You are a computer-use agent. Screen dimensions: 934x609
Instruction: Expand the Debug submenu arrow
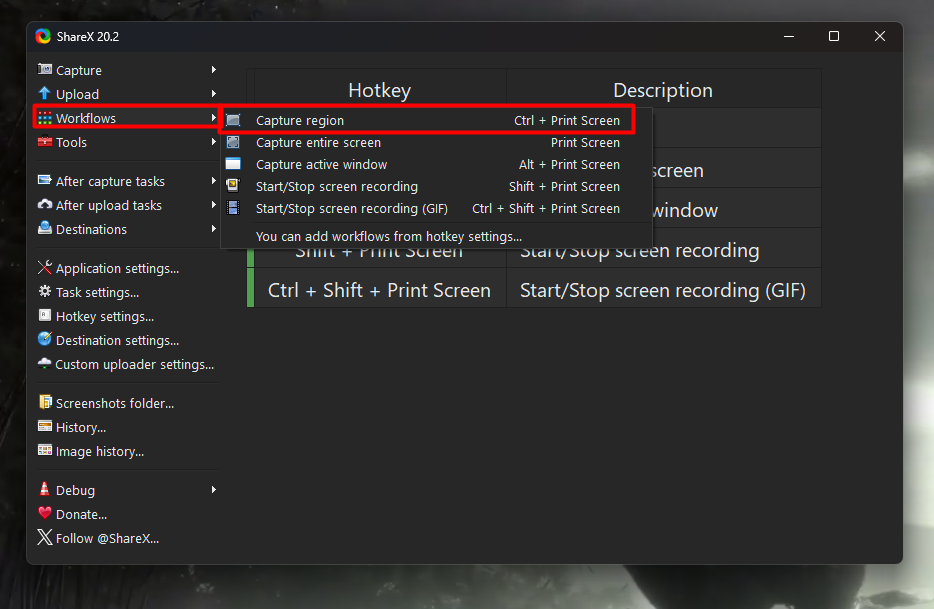pyautogui.click(x=213, y=490)
